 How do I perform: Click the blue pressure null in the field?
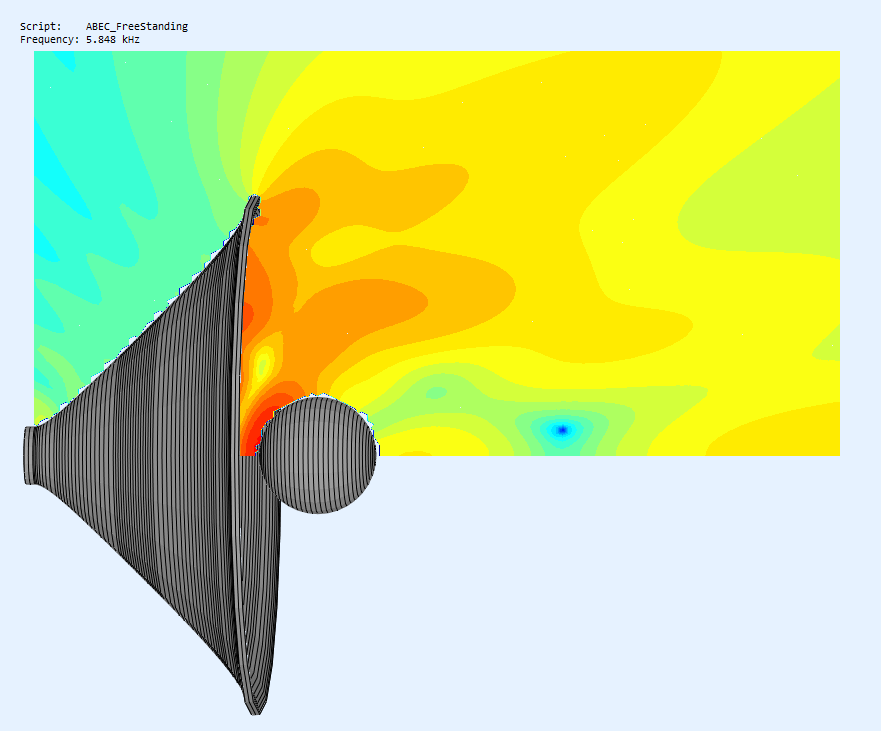tap(562, 430)
